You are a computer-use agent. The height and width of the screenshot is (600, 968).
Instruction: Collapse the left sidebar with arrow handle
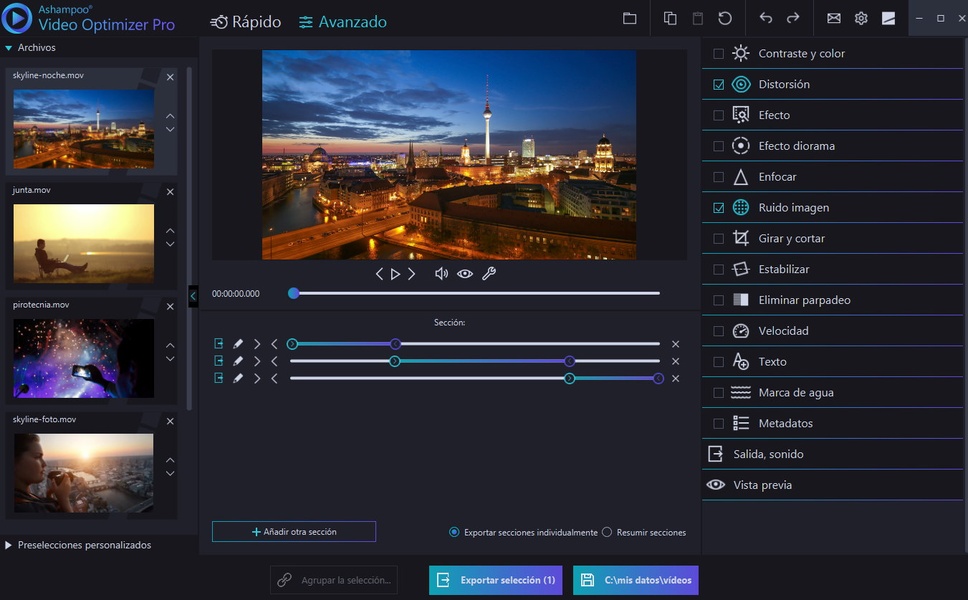(193, 295)
